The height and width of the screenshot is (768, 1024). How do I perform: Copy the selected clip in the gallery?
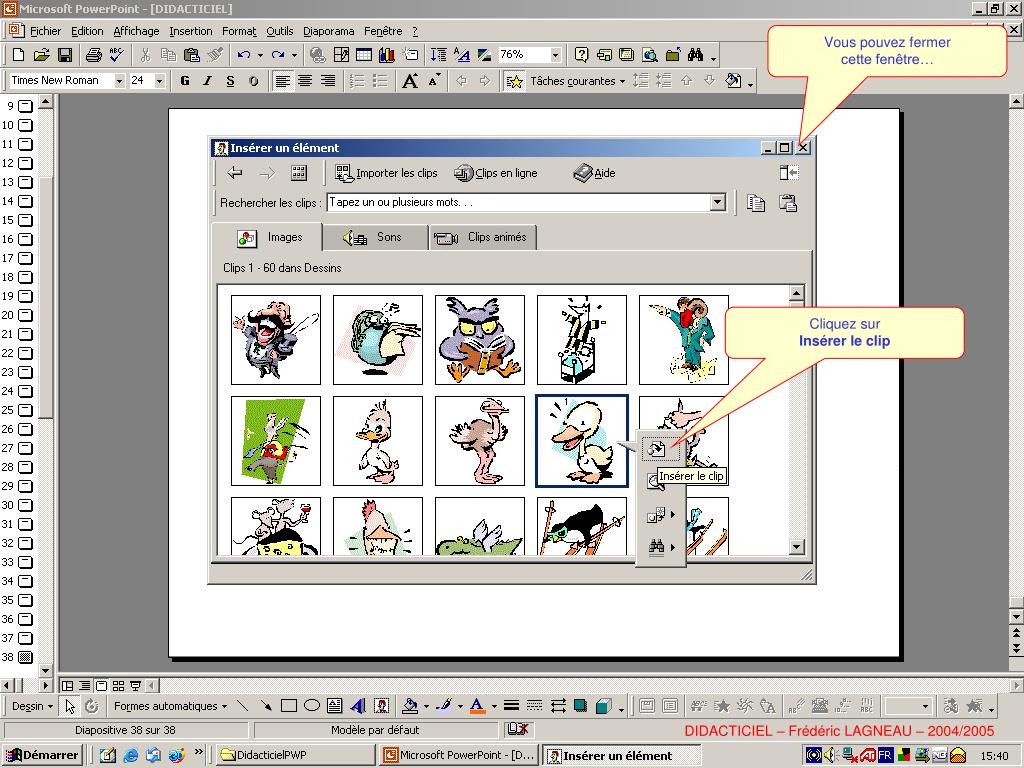(756, 203)
